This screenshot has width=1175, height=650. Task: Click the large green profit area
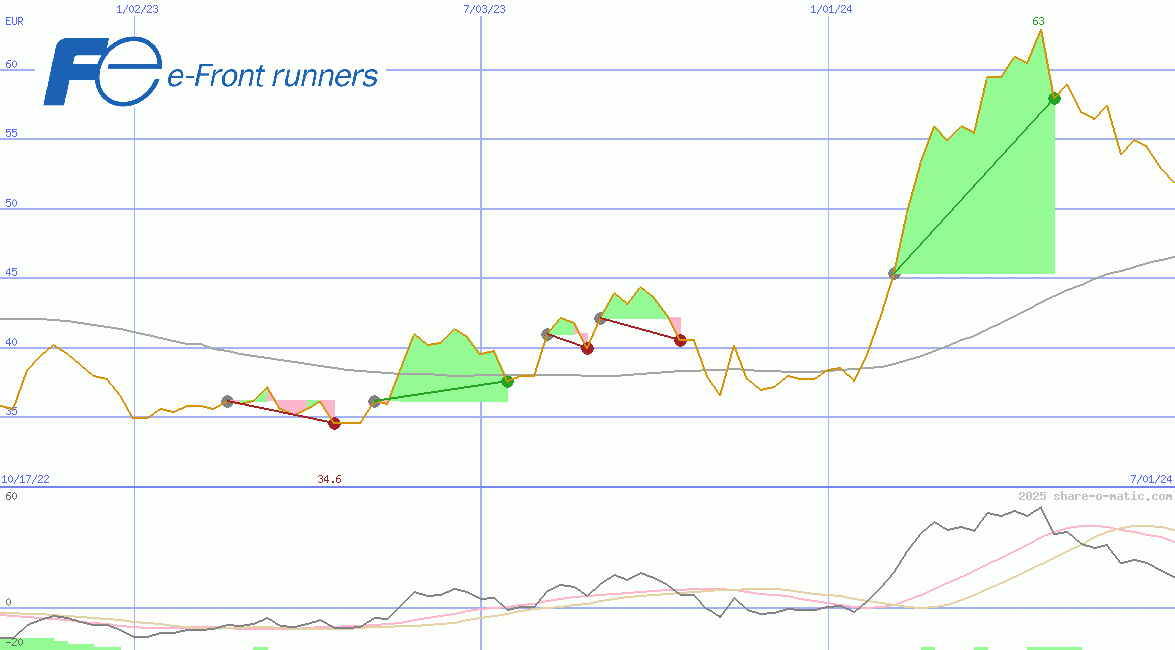pos(990,200)
